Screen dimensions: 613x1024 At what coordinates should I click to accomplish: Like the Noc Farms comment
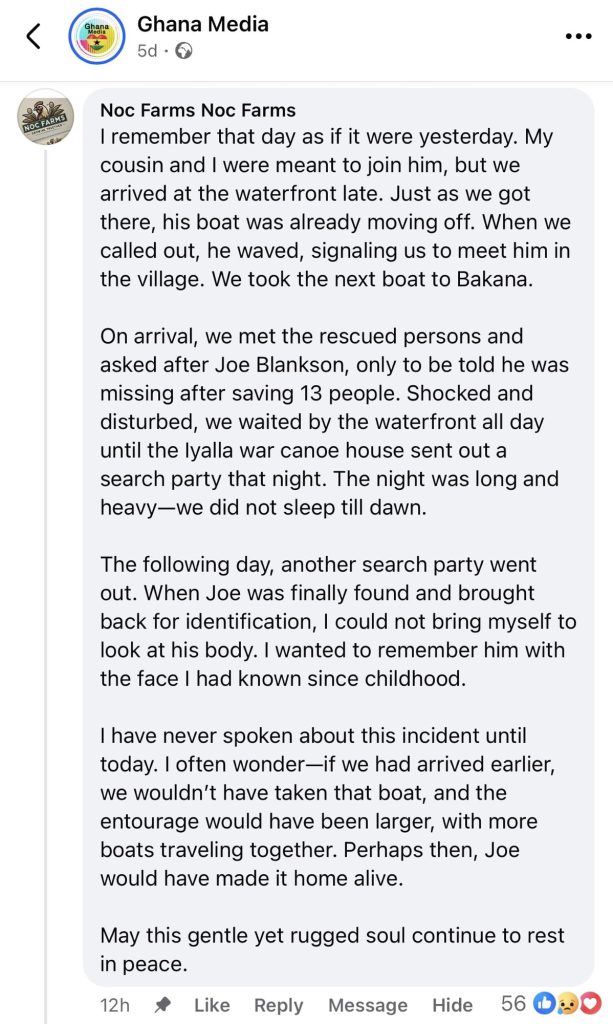212,1004
